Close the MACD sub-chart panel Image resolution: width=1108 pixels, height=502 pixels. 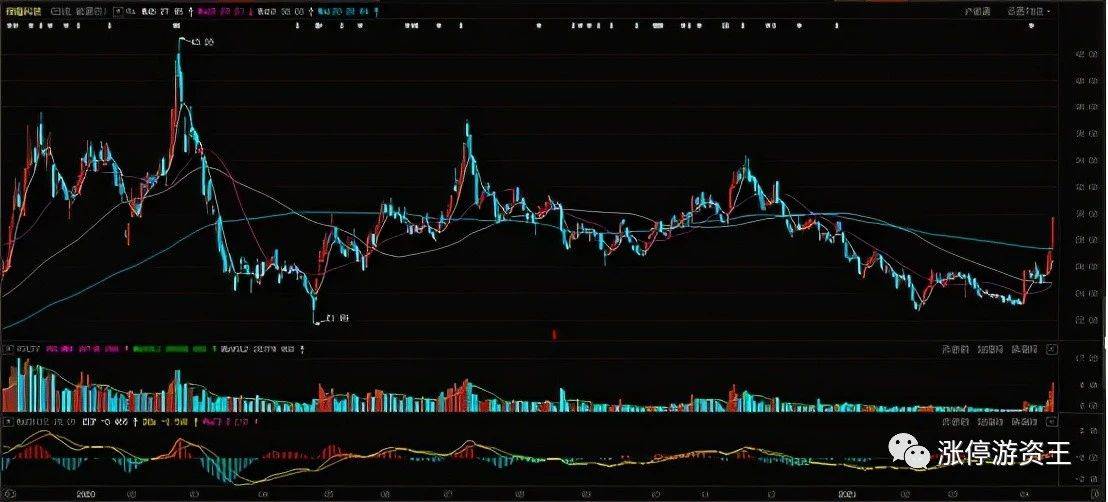[x=1052, y=421]
